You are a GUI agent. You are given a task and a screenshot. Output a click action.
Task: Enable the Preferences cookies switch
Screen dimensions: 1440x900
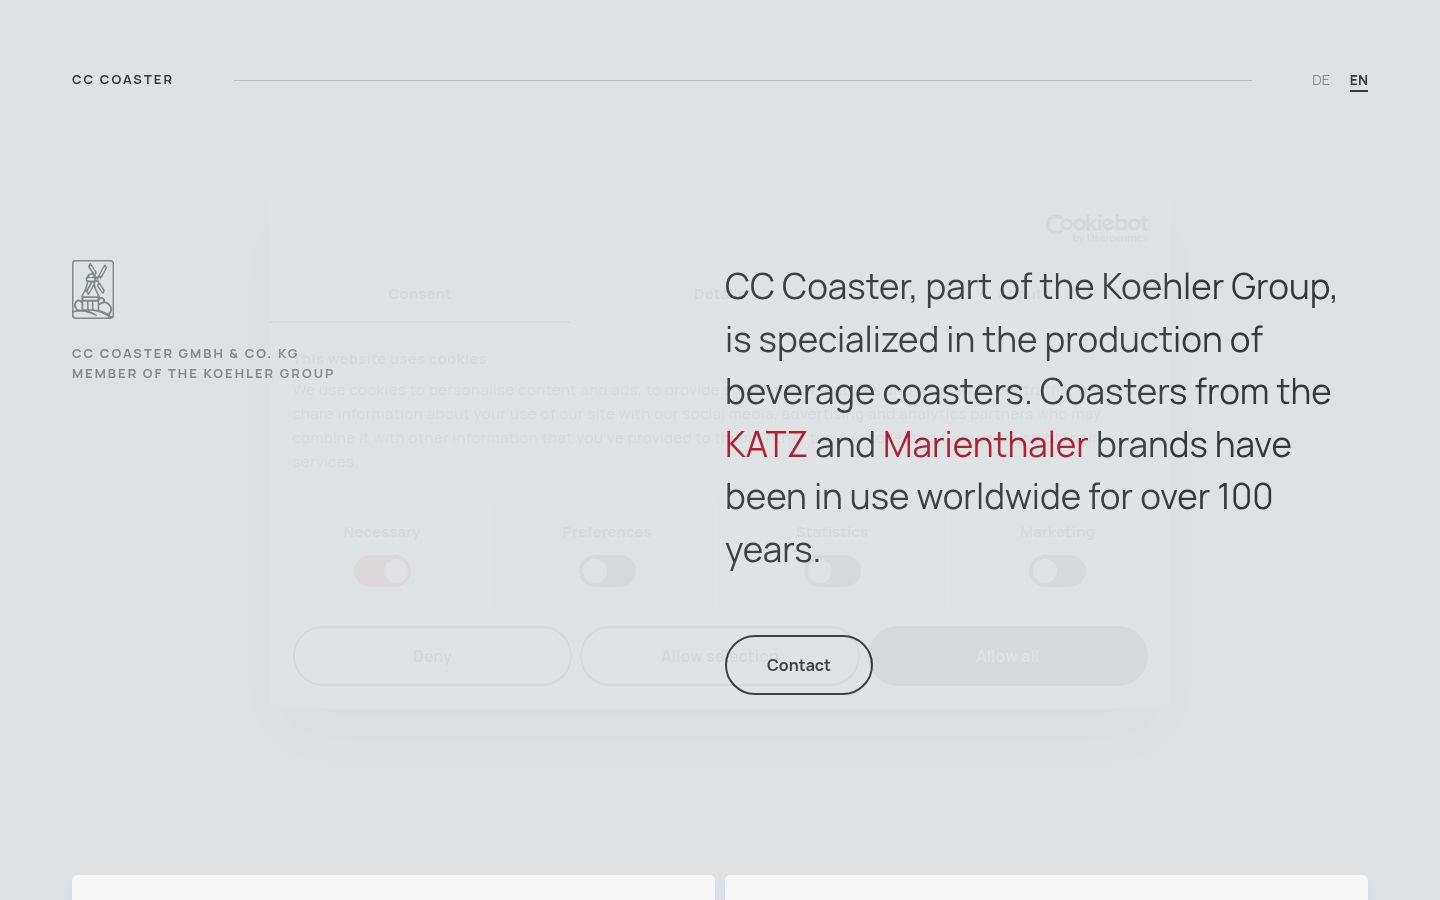[x=607, y=571]
